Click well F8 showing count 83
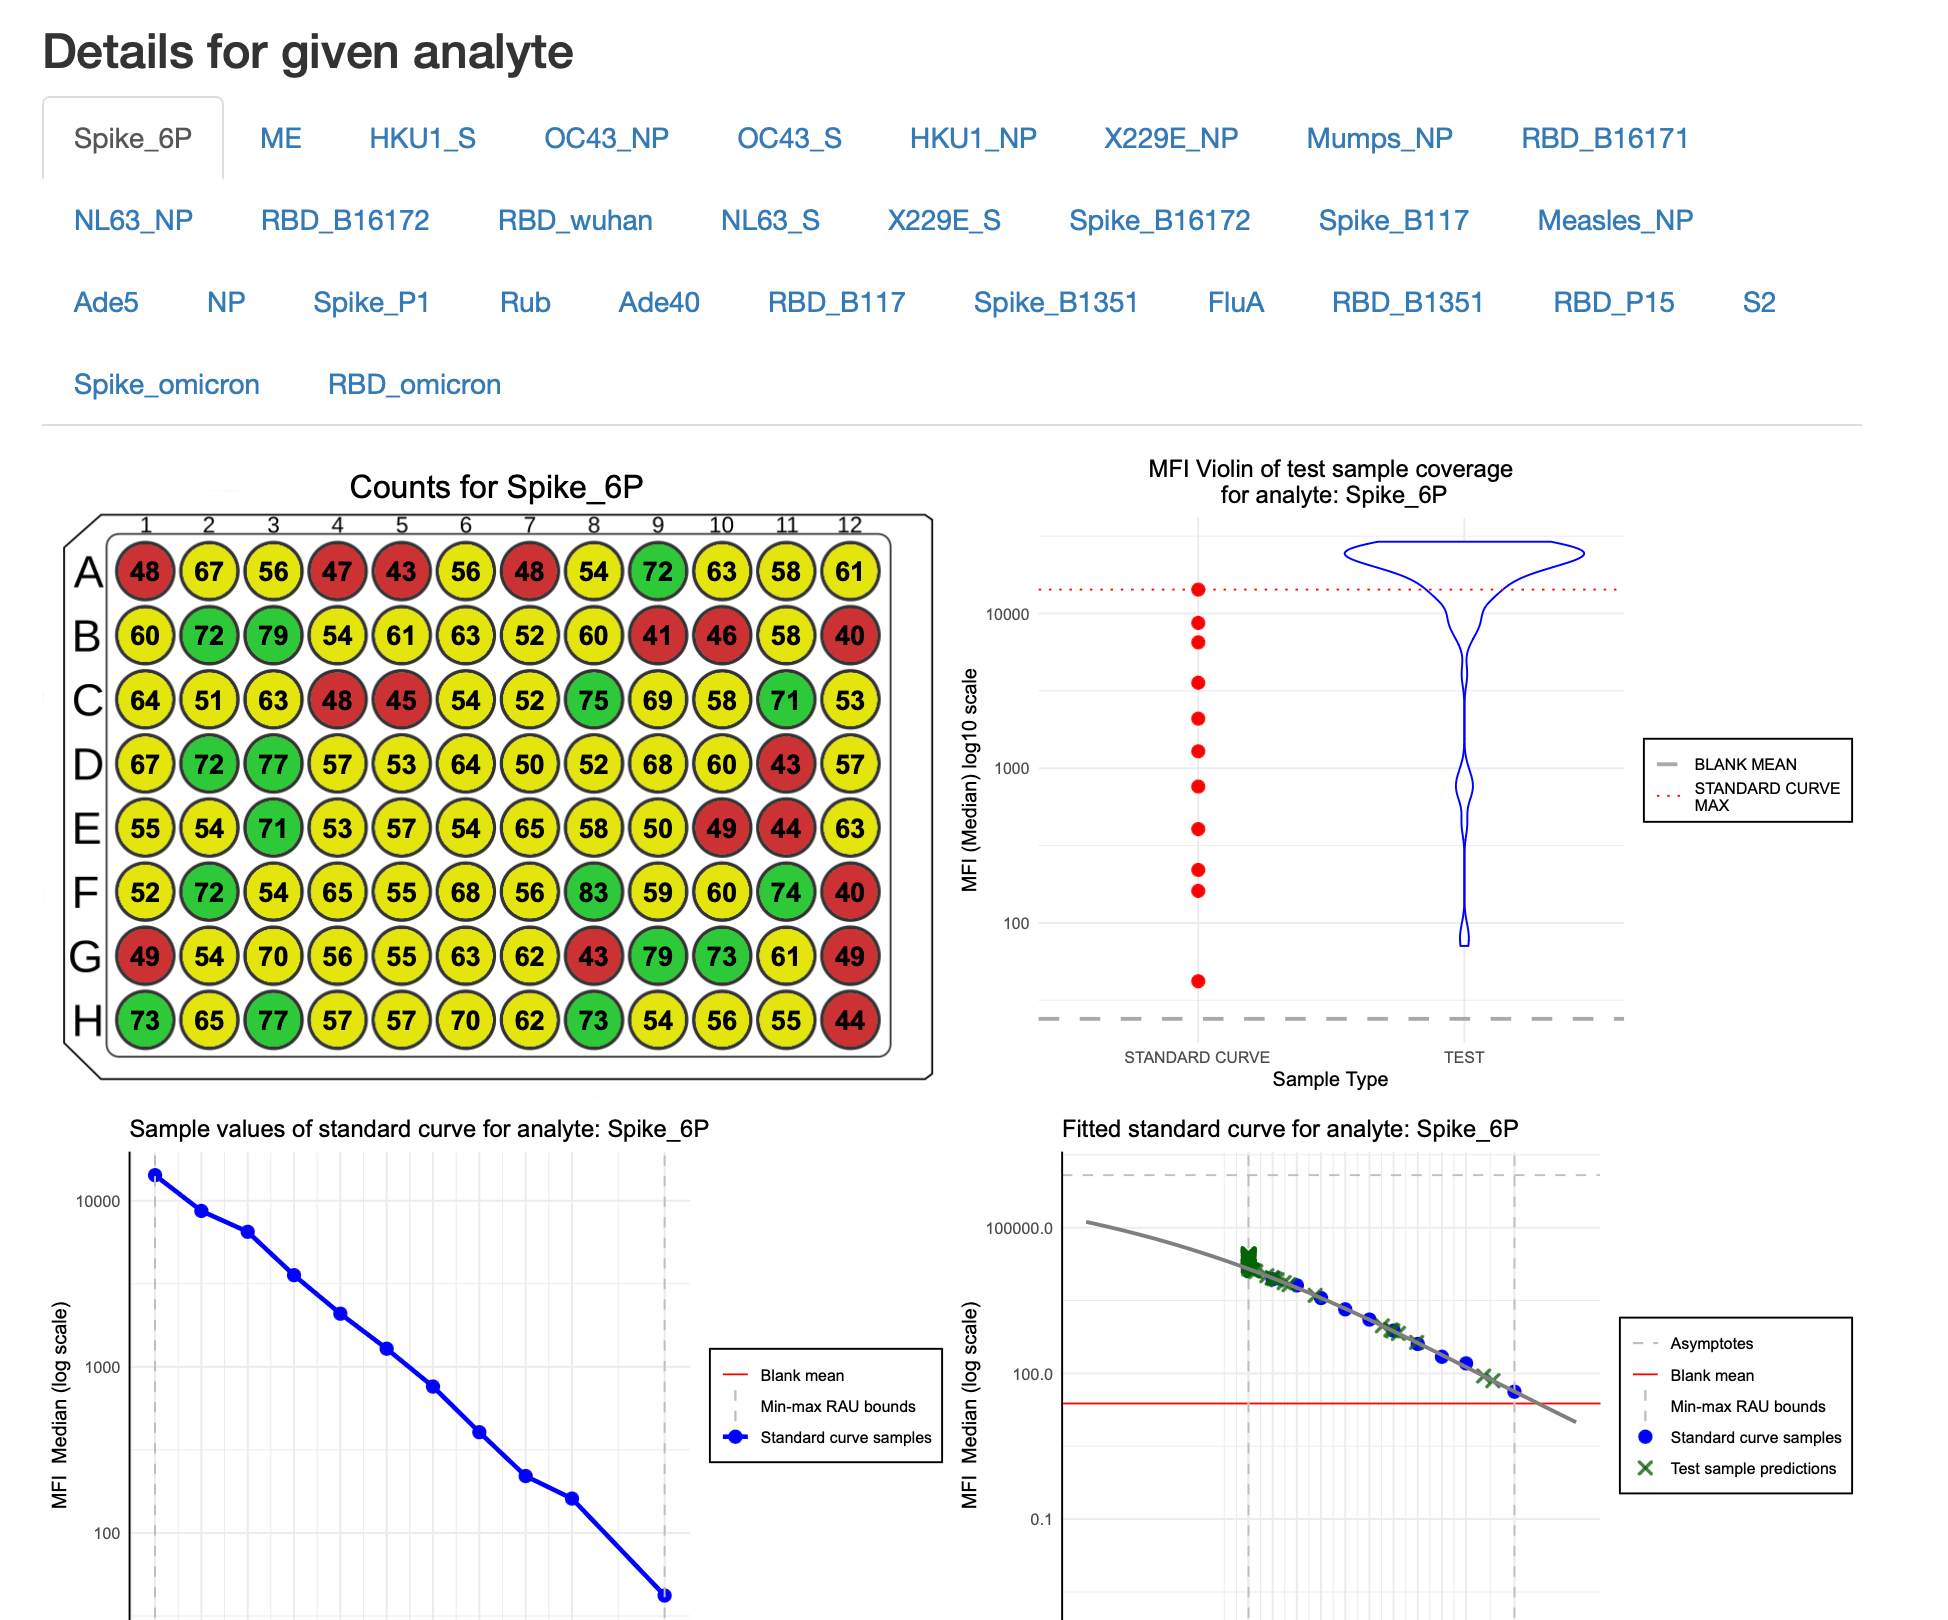 point(594,892)
